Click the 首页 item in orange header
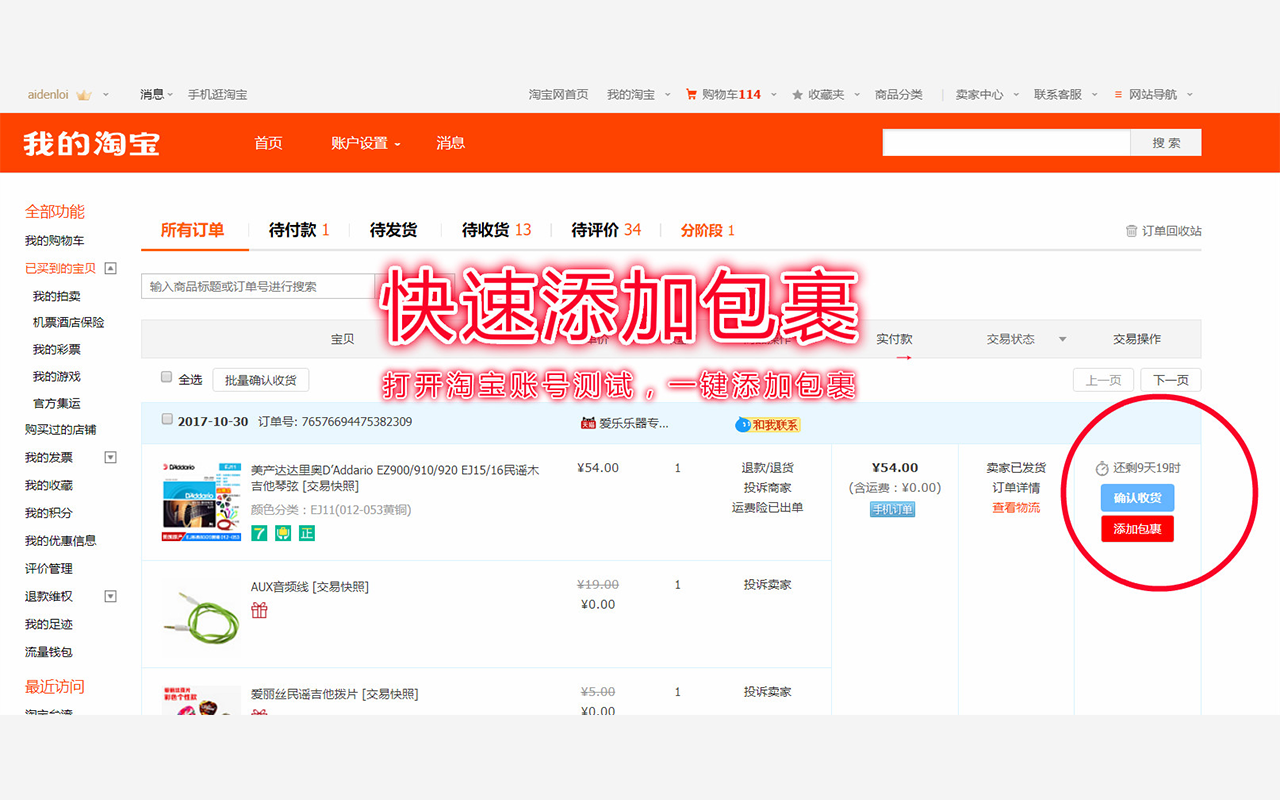Screen dimensions: 1280x800 coord(268,143)
